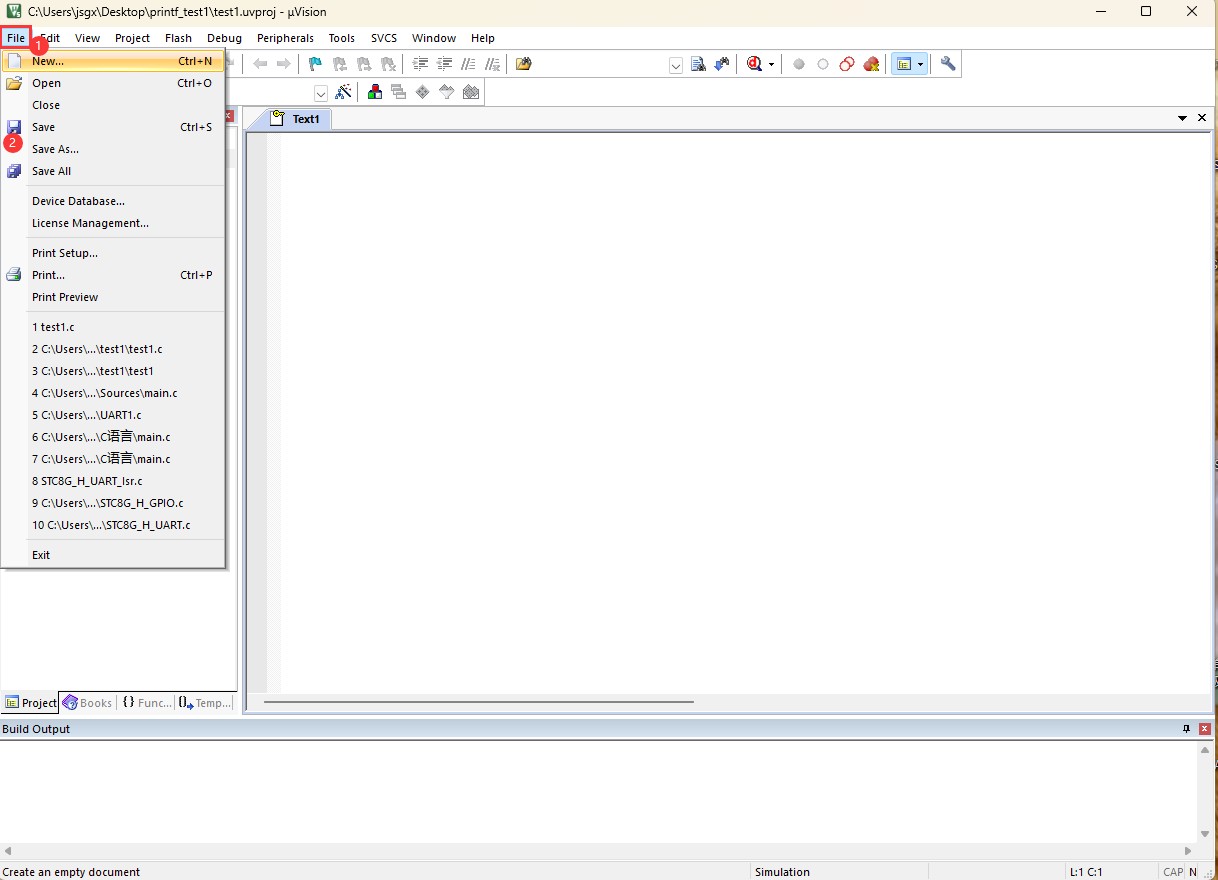Viewport: 1218px width, 880px height.
Task: Select Print Preview menu entry
Action: [113, 297]
